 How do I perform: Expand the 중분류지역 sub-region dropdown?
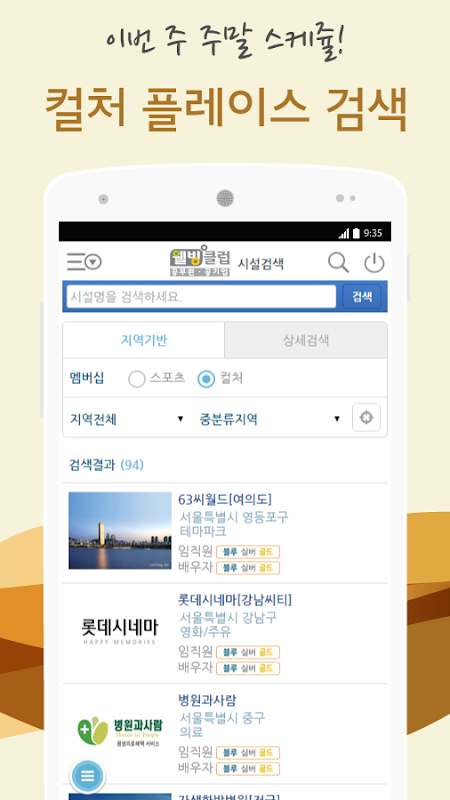[x=269, y=419]
